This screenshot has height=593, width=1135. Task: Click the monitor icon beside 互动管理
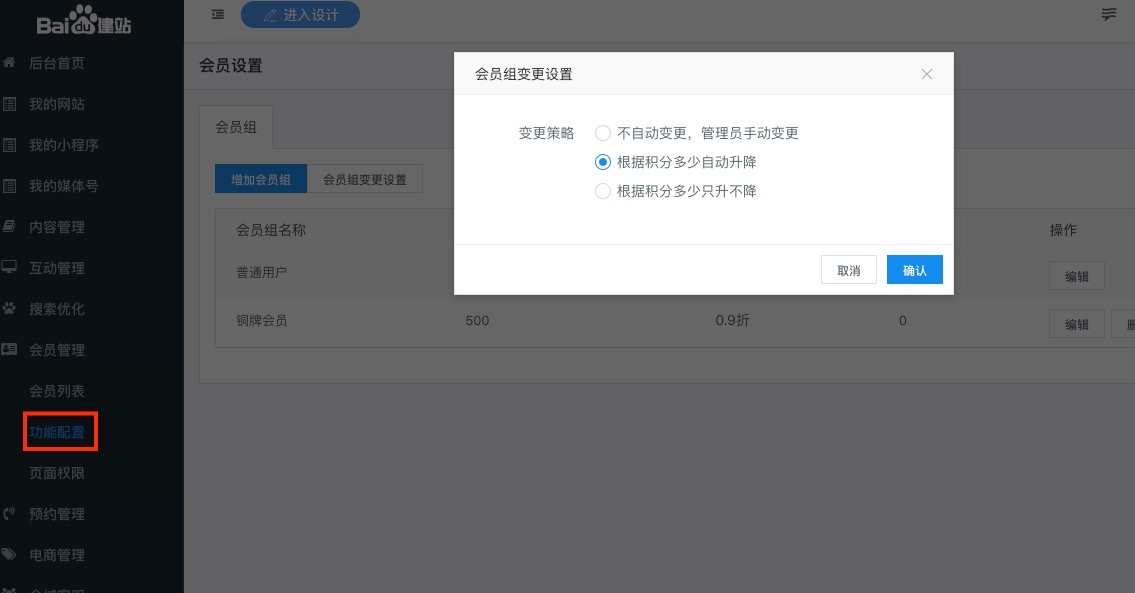pos(10,268)
